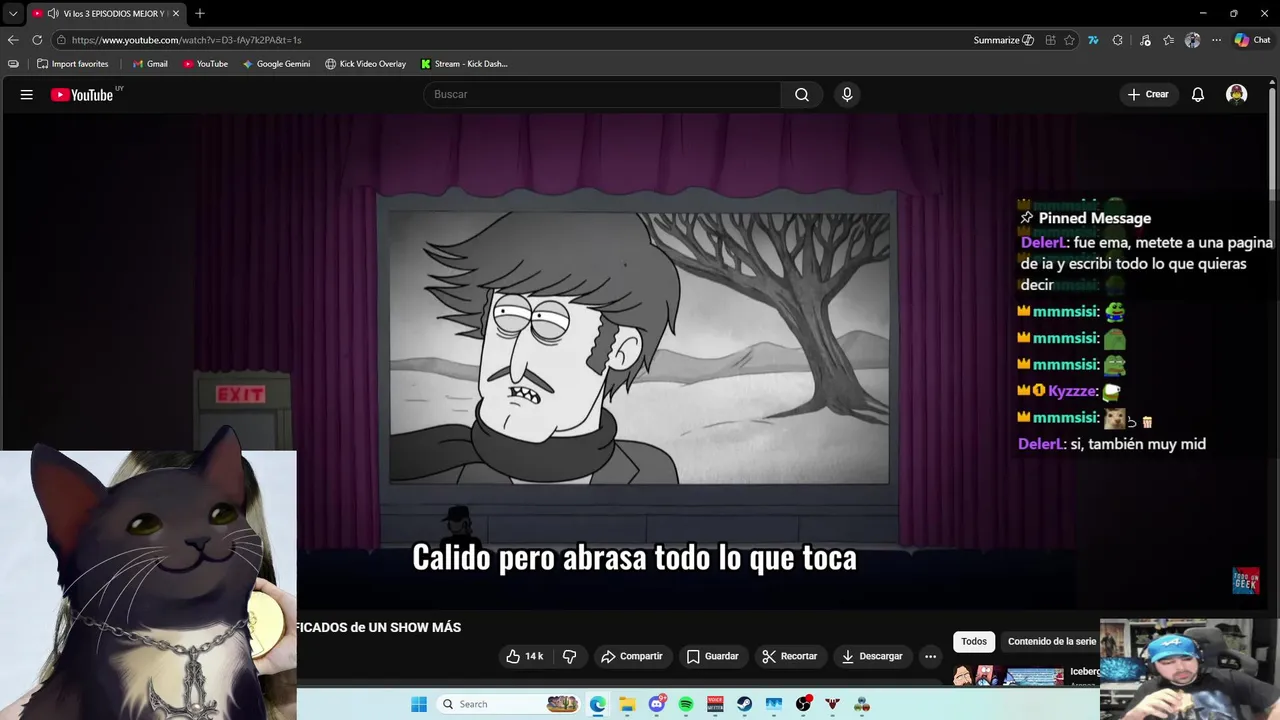The height and width of the screenshot is (720, 1280).
Task: Open the TradingView extension icon
Action: pyautogui.click(x=1093, y=40)
